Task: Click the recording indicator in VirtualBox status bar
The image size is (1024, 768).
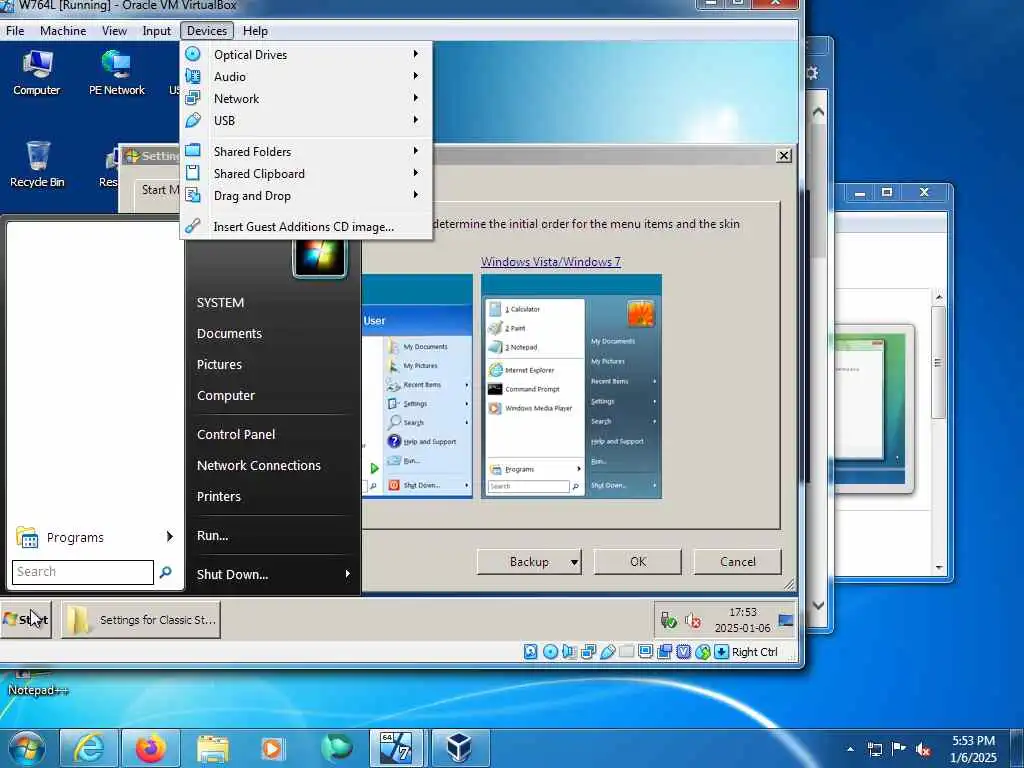Action: [x=665, y=652]
